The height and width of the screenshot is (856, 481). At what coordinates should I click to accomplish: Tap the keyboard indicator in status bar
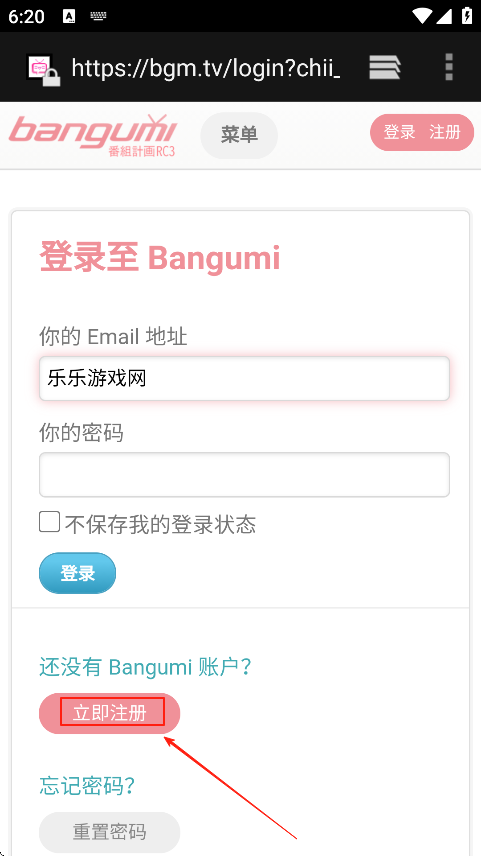(98, 15)
